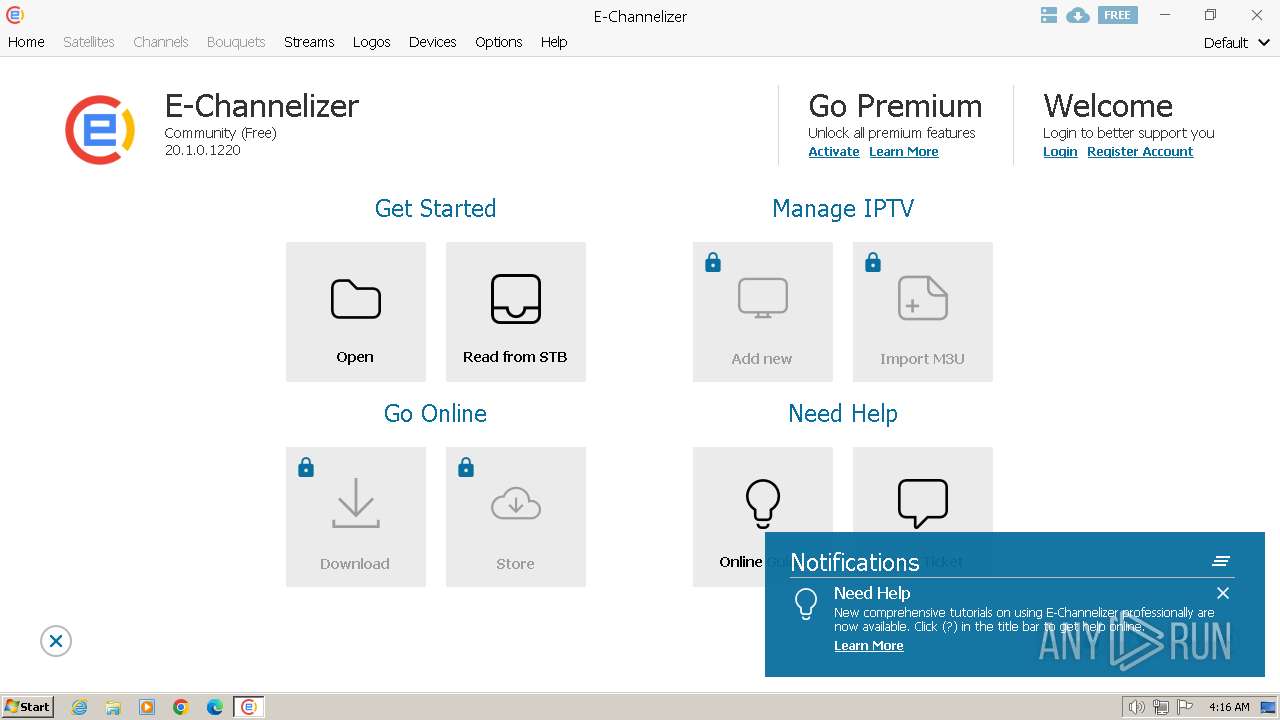Open the Home menu
The height and width of the screenshot is (720, 1280).
click(x=26, y=42)
